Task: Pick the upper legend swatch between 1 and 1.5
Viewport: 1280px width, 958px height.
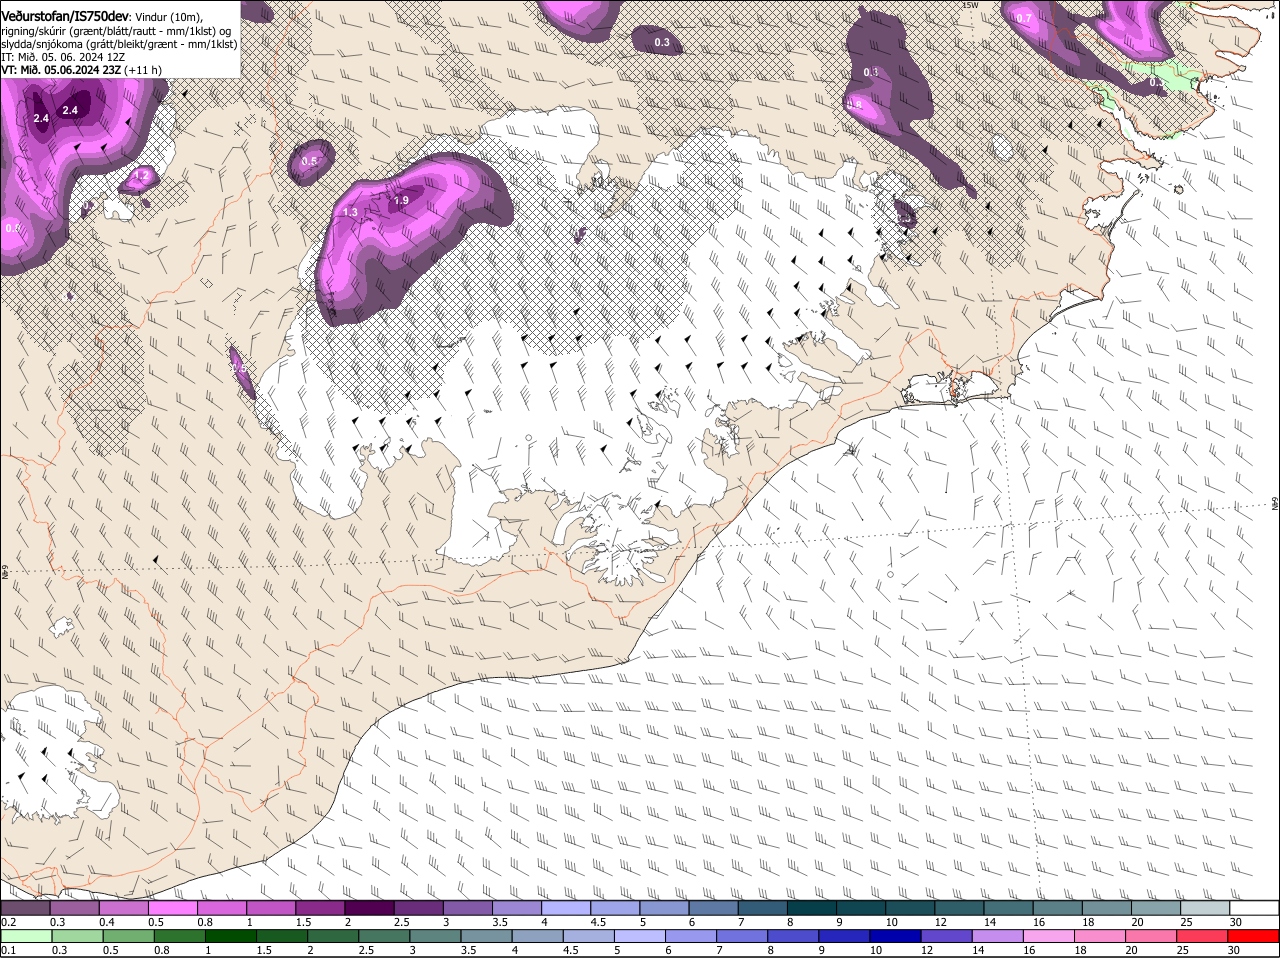Action: (x=270, y=908)
